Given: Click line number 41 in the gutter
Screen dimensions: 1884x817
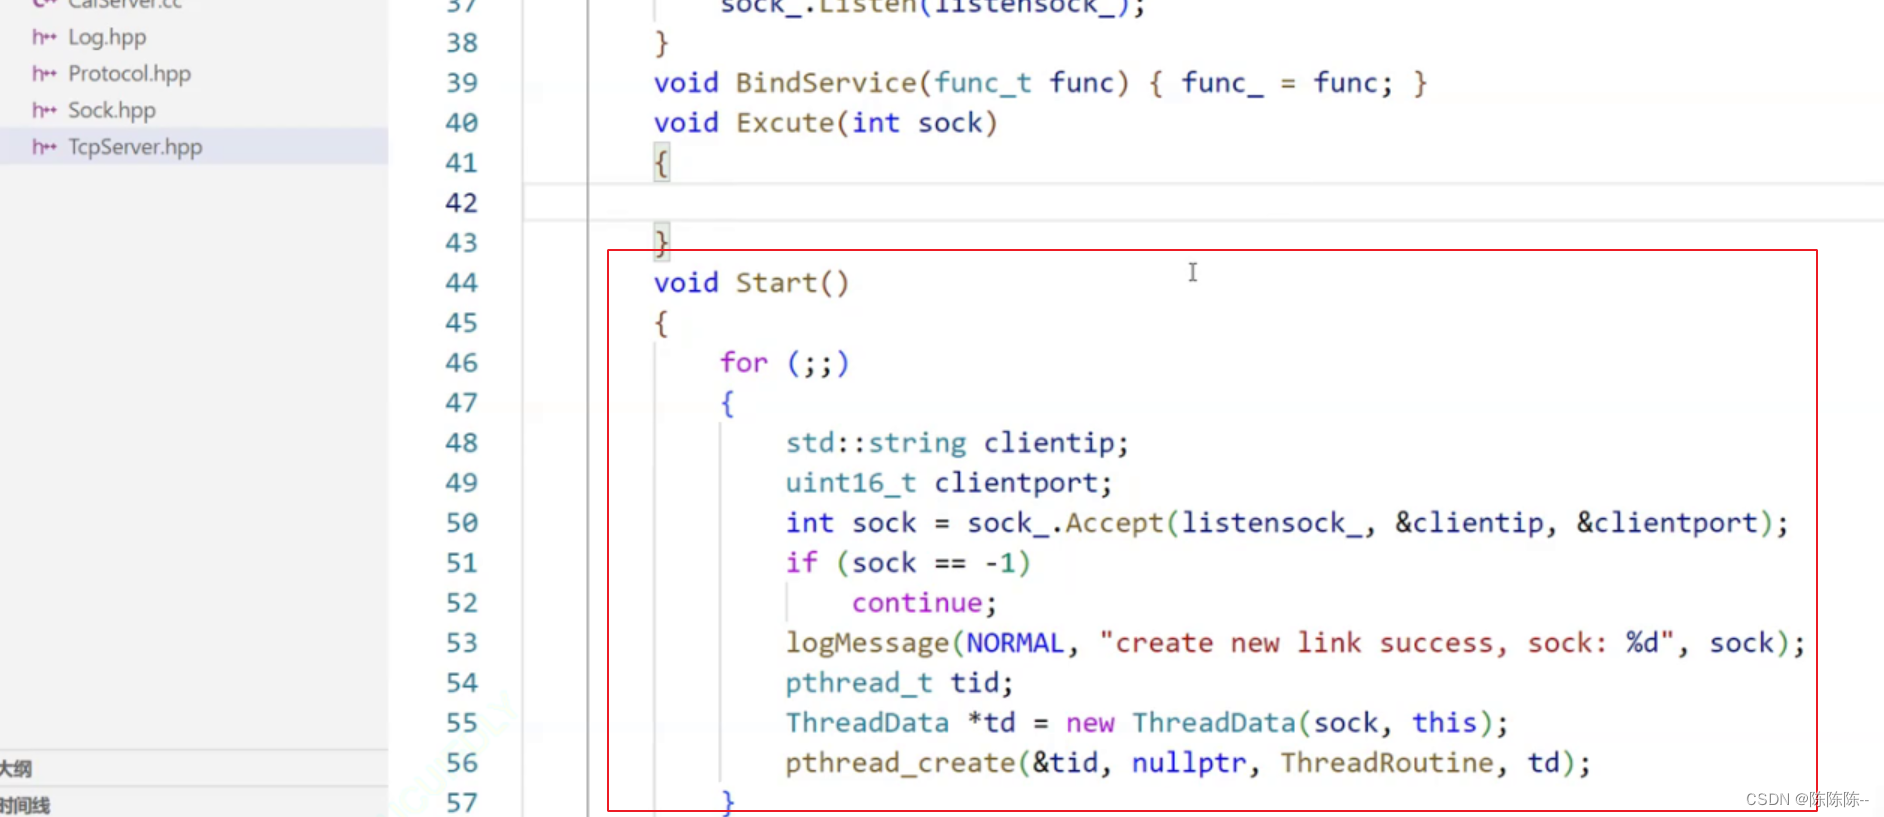Looking at the screenshot, I should 462,163.
